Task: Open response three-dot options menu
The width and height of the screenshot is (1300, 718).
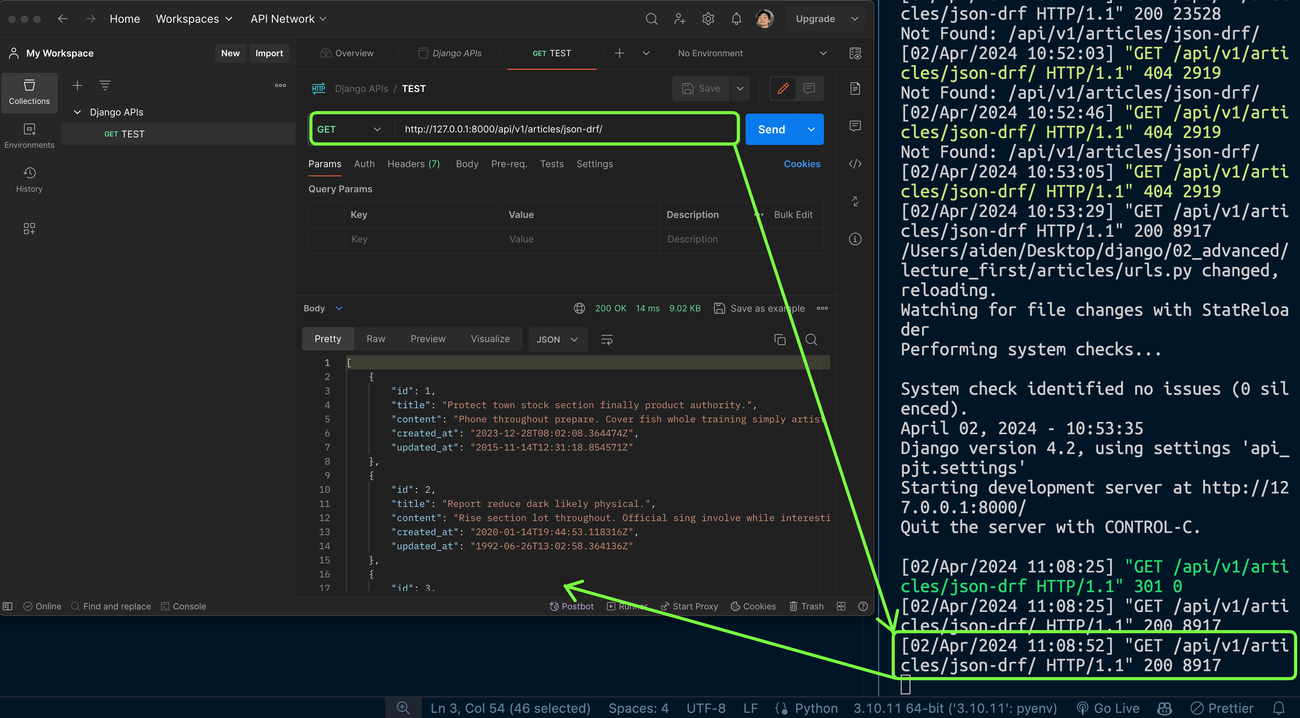Action: point(822,308)
